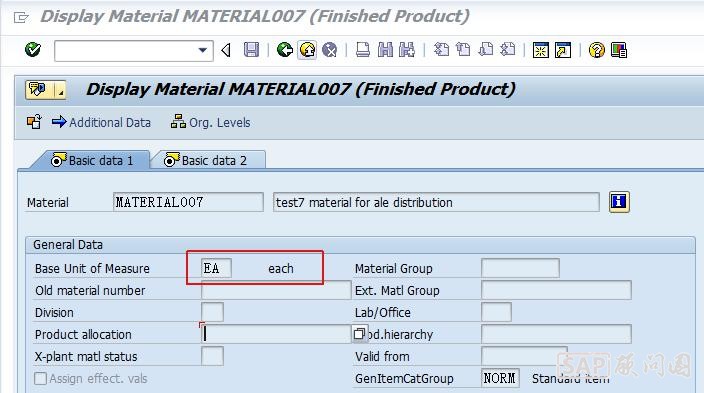Expand the select views dropdown arrow

(60, 90)
